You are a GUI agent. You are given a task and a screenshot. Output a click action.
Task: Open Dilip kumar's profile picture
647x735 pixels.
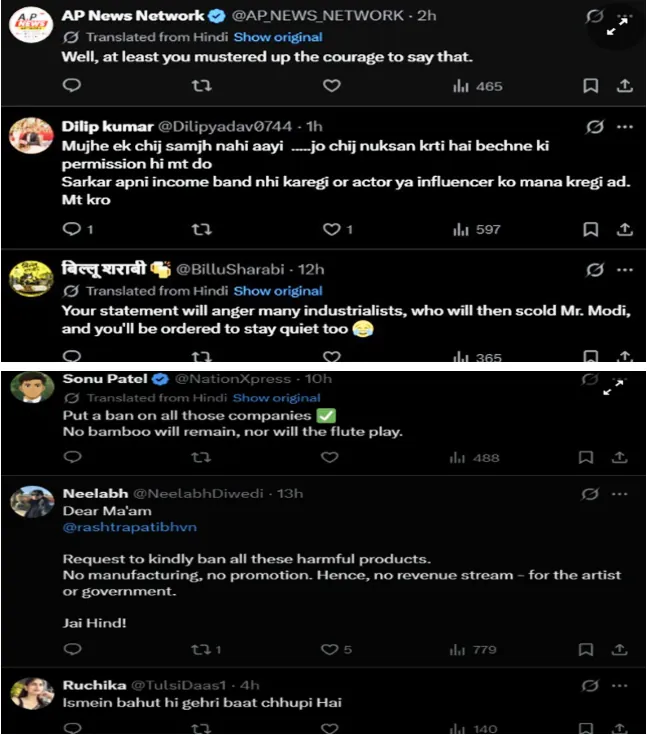pos(31,136)
